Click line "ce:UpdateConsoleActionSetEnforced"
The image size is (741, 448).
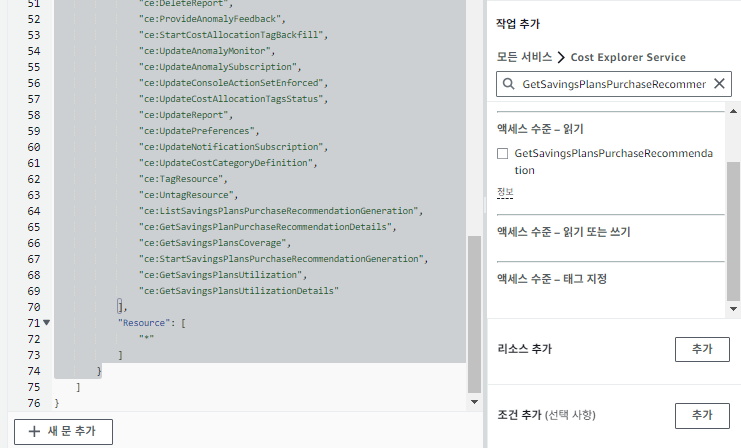pos(233,83)
